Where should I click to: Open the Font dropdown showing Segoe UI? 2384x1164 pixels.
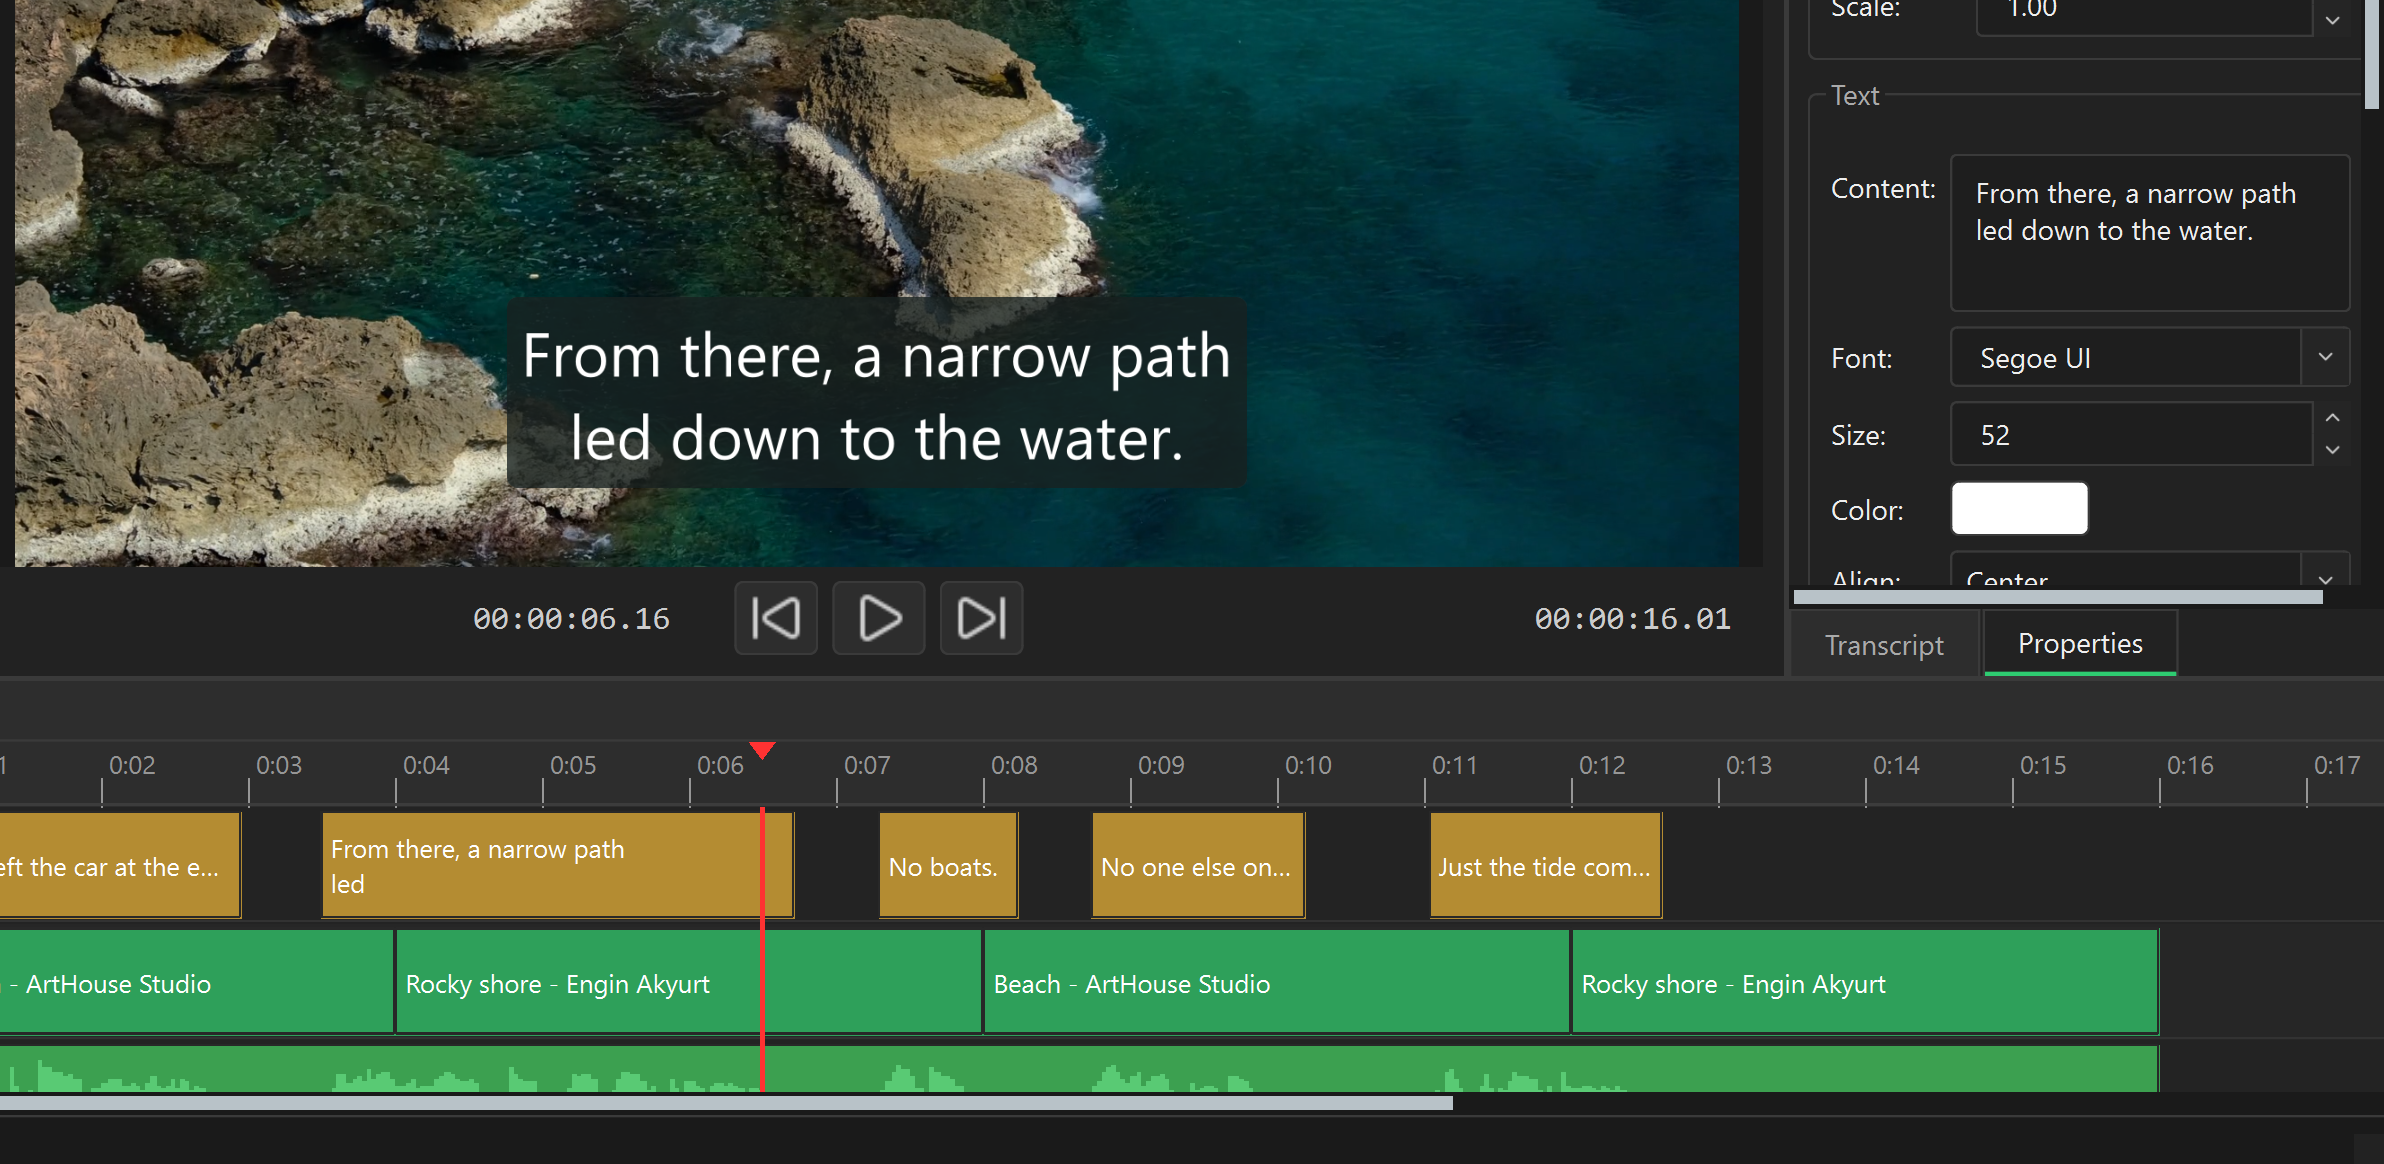(x=2150, y=357)
